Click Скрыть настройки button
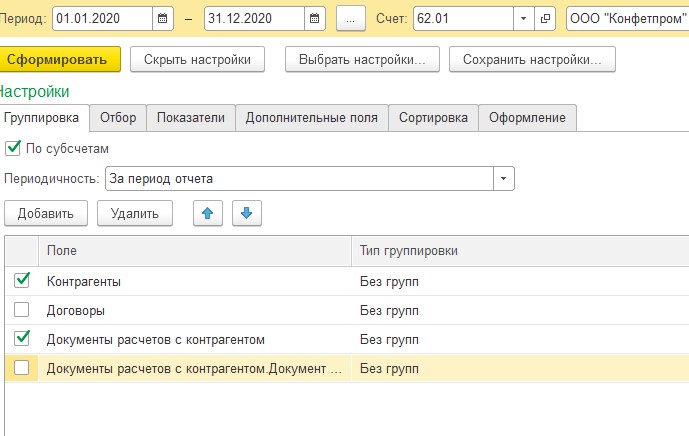 [197, 59]
